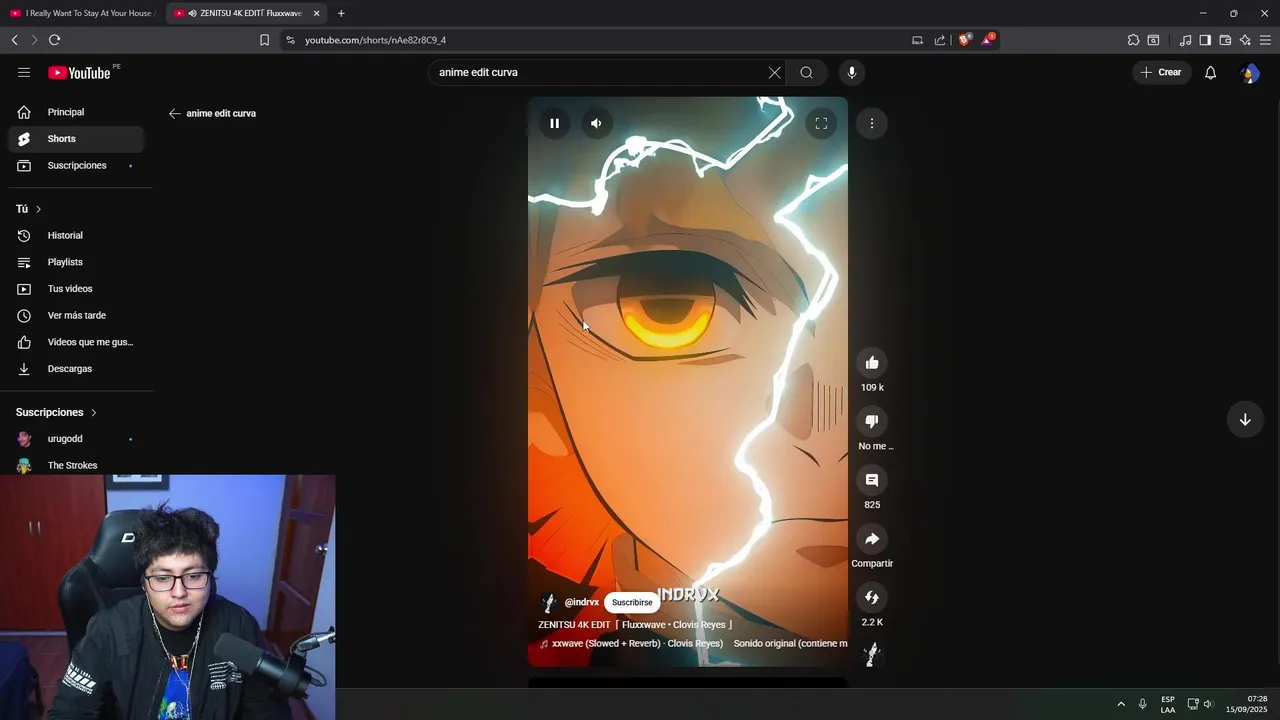The image size is (1280, 720).
Task: Expand the Suscripciones section header
Action: [x=56, y=412]
